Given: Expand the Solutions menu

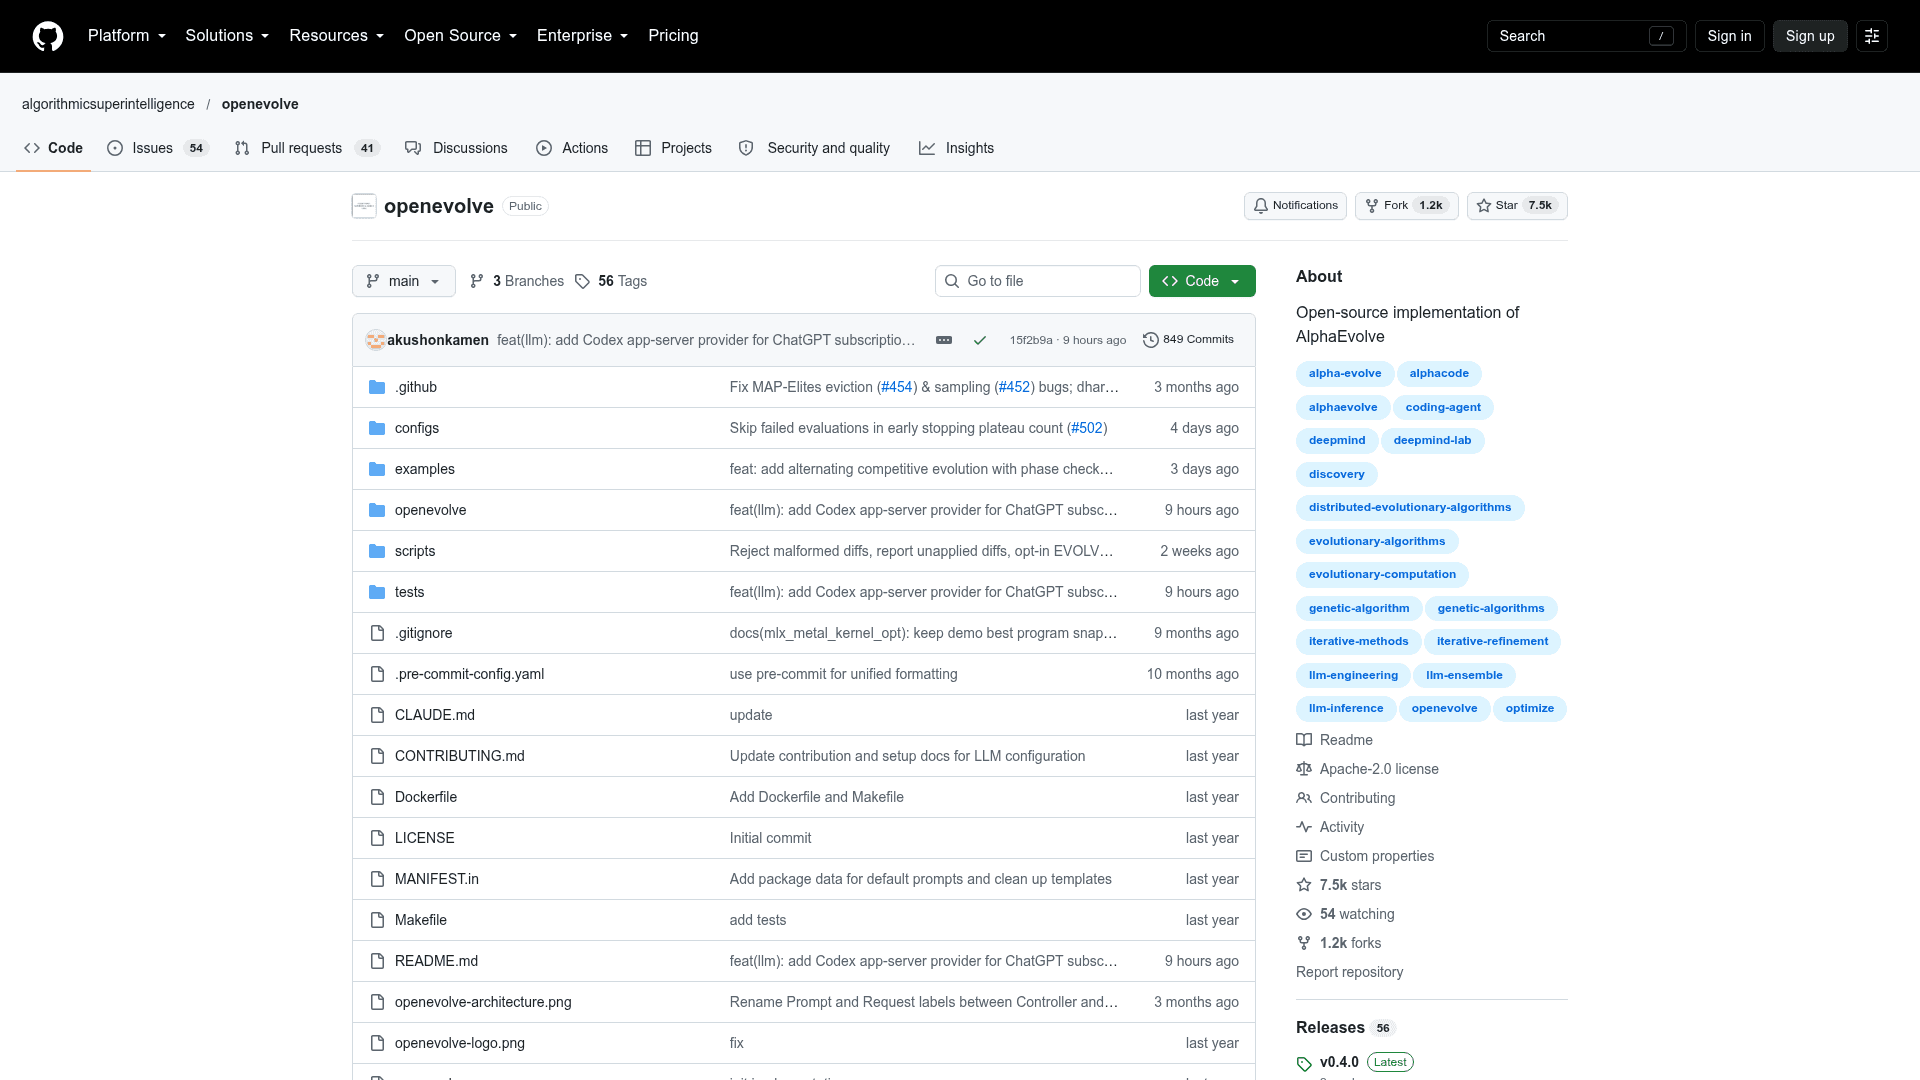Looking at the screenshot, I should (227, 36).
